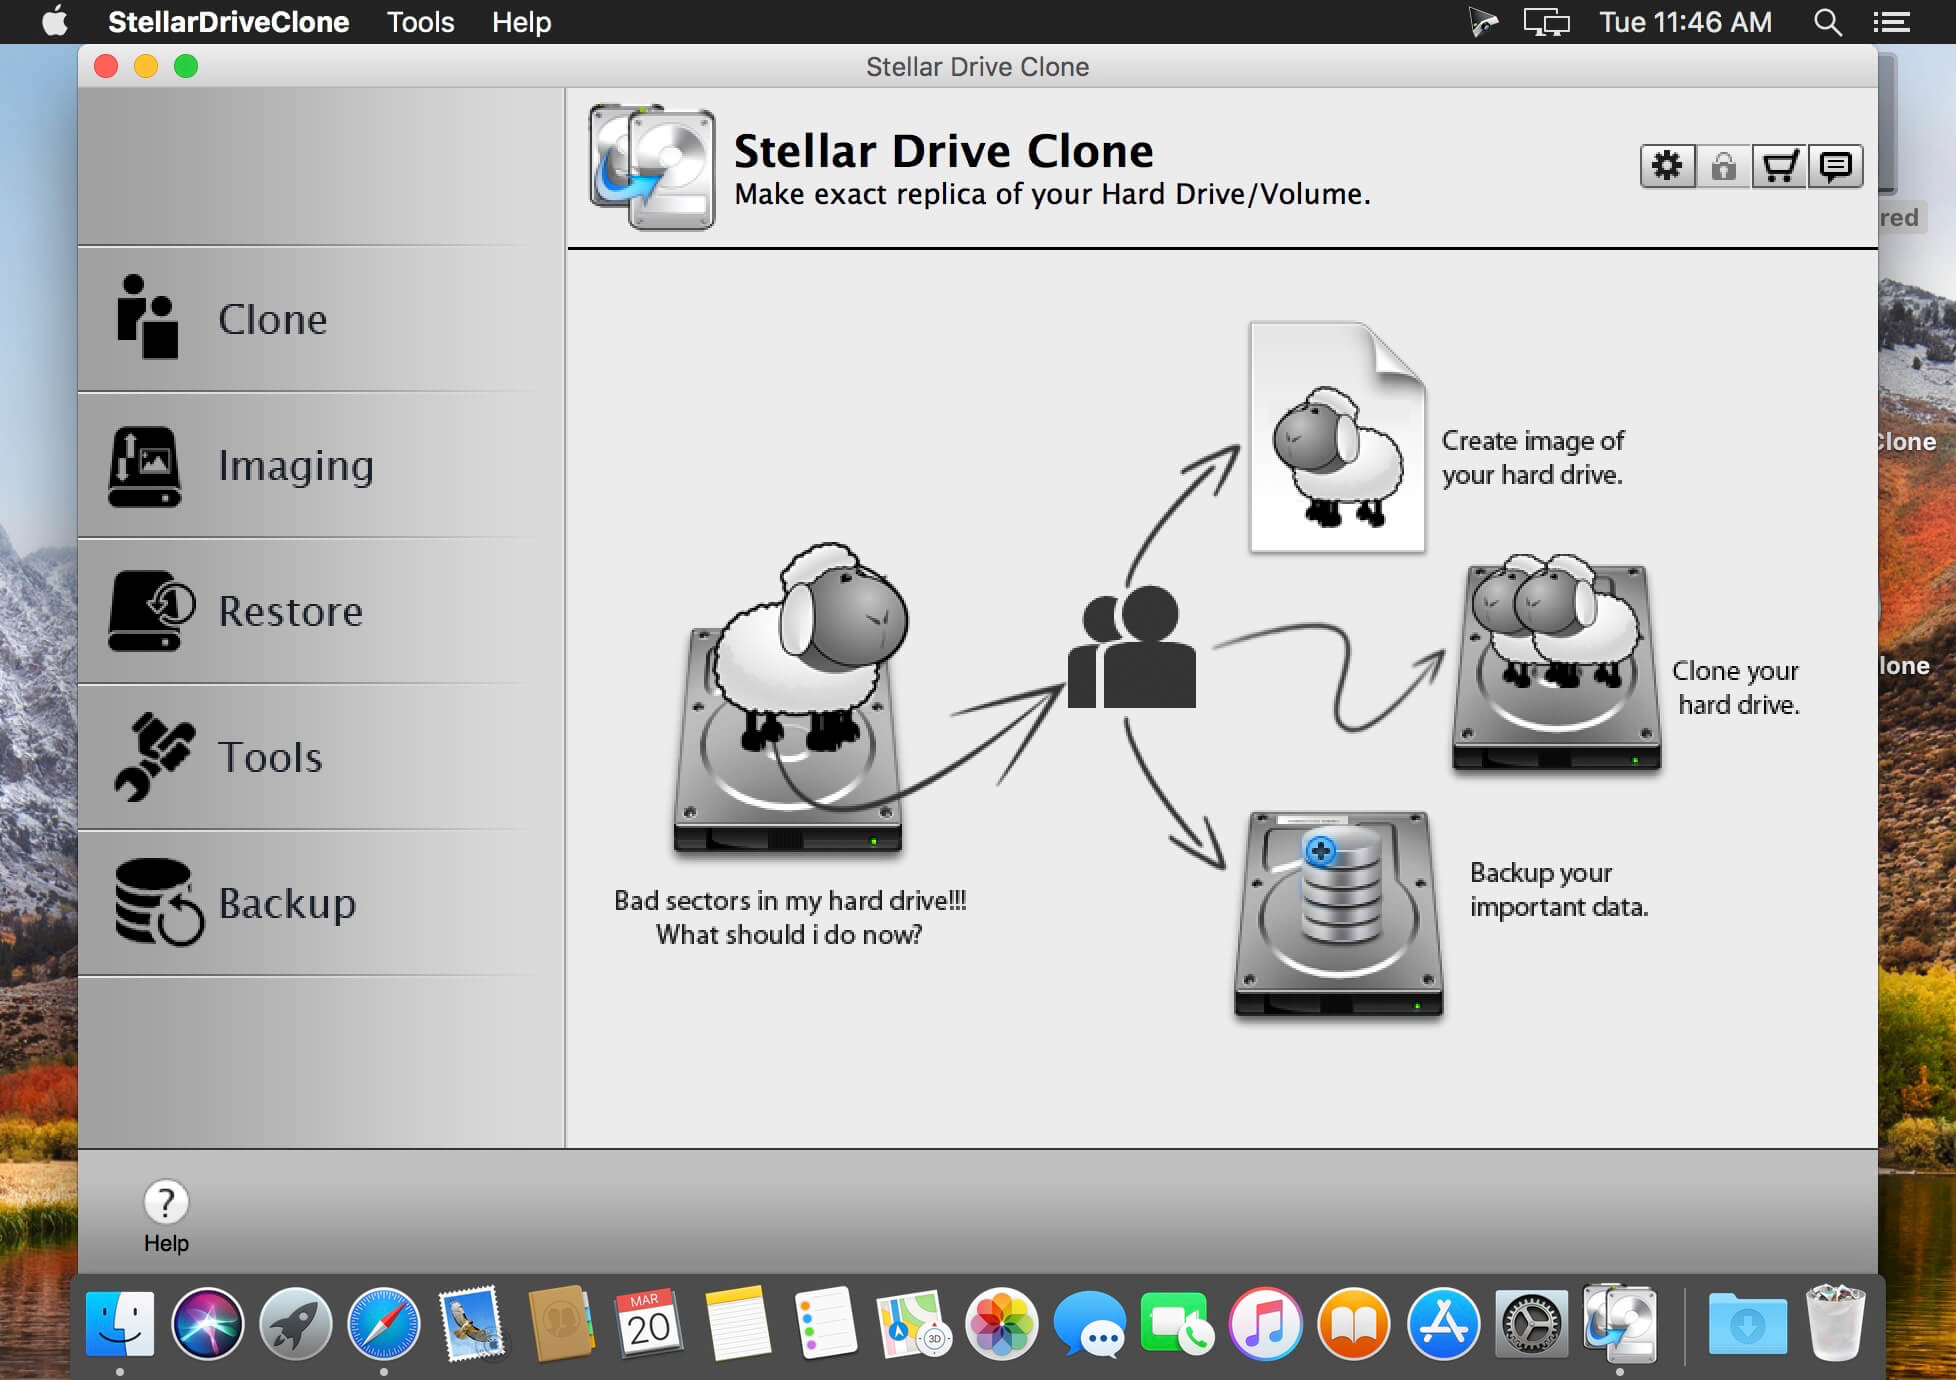Viewport: 1956px width, 1380px height.
Task: Click the shopping cart buy icon
Action: pos(1779,166)
